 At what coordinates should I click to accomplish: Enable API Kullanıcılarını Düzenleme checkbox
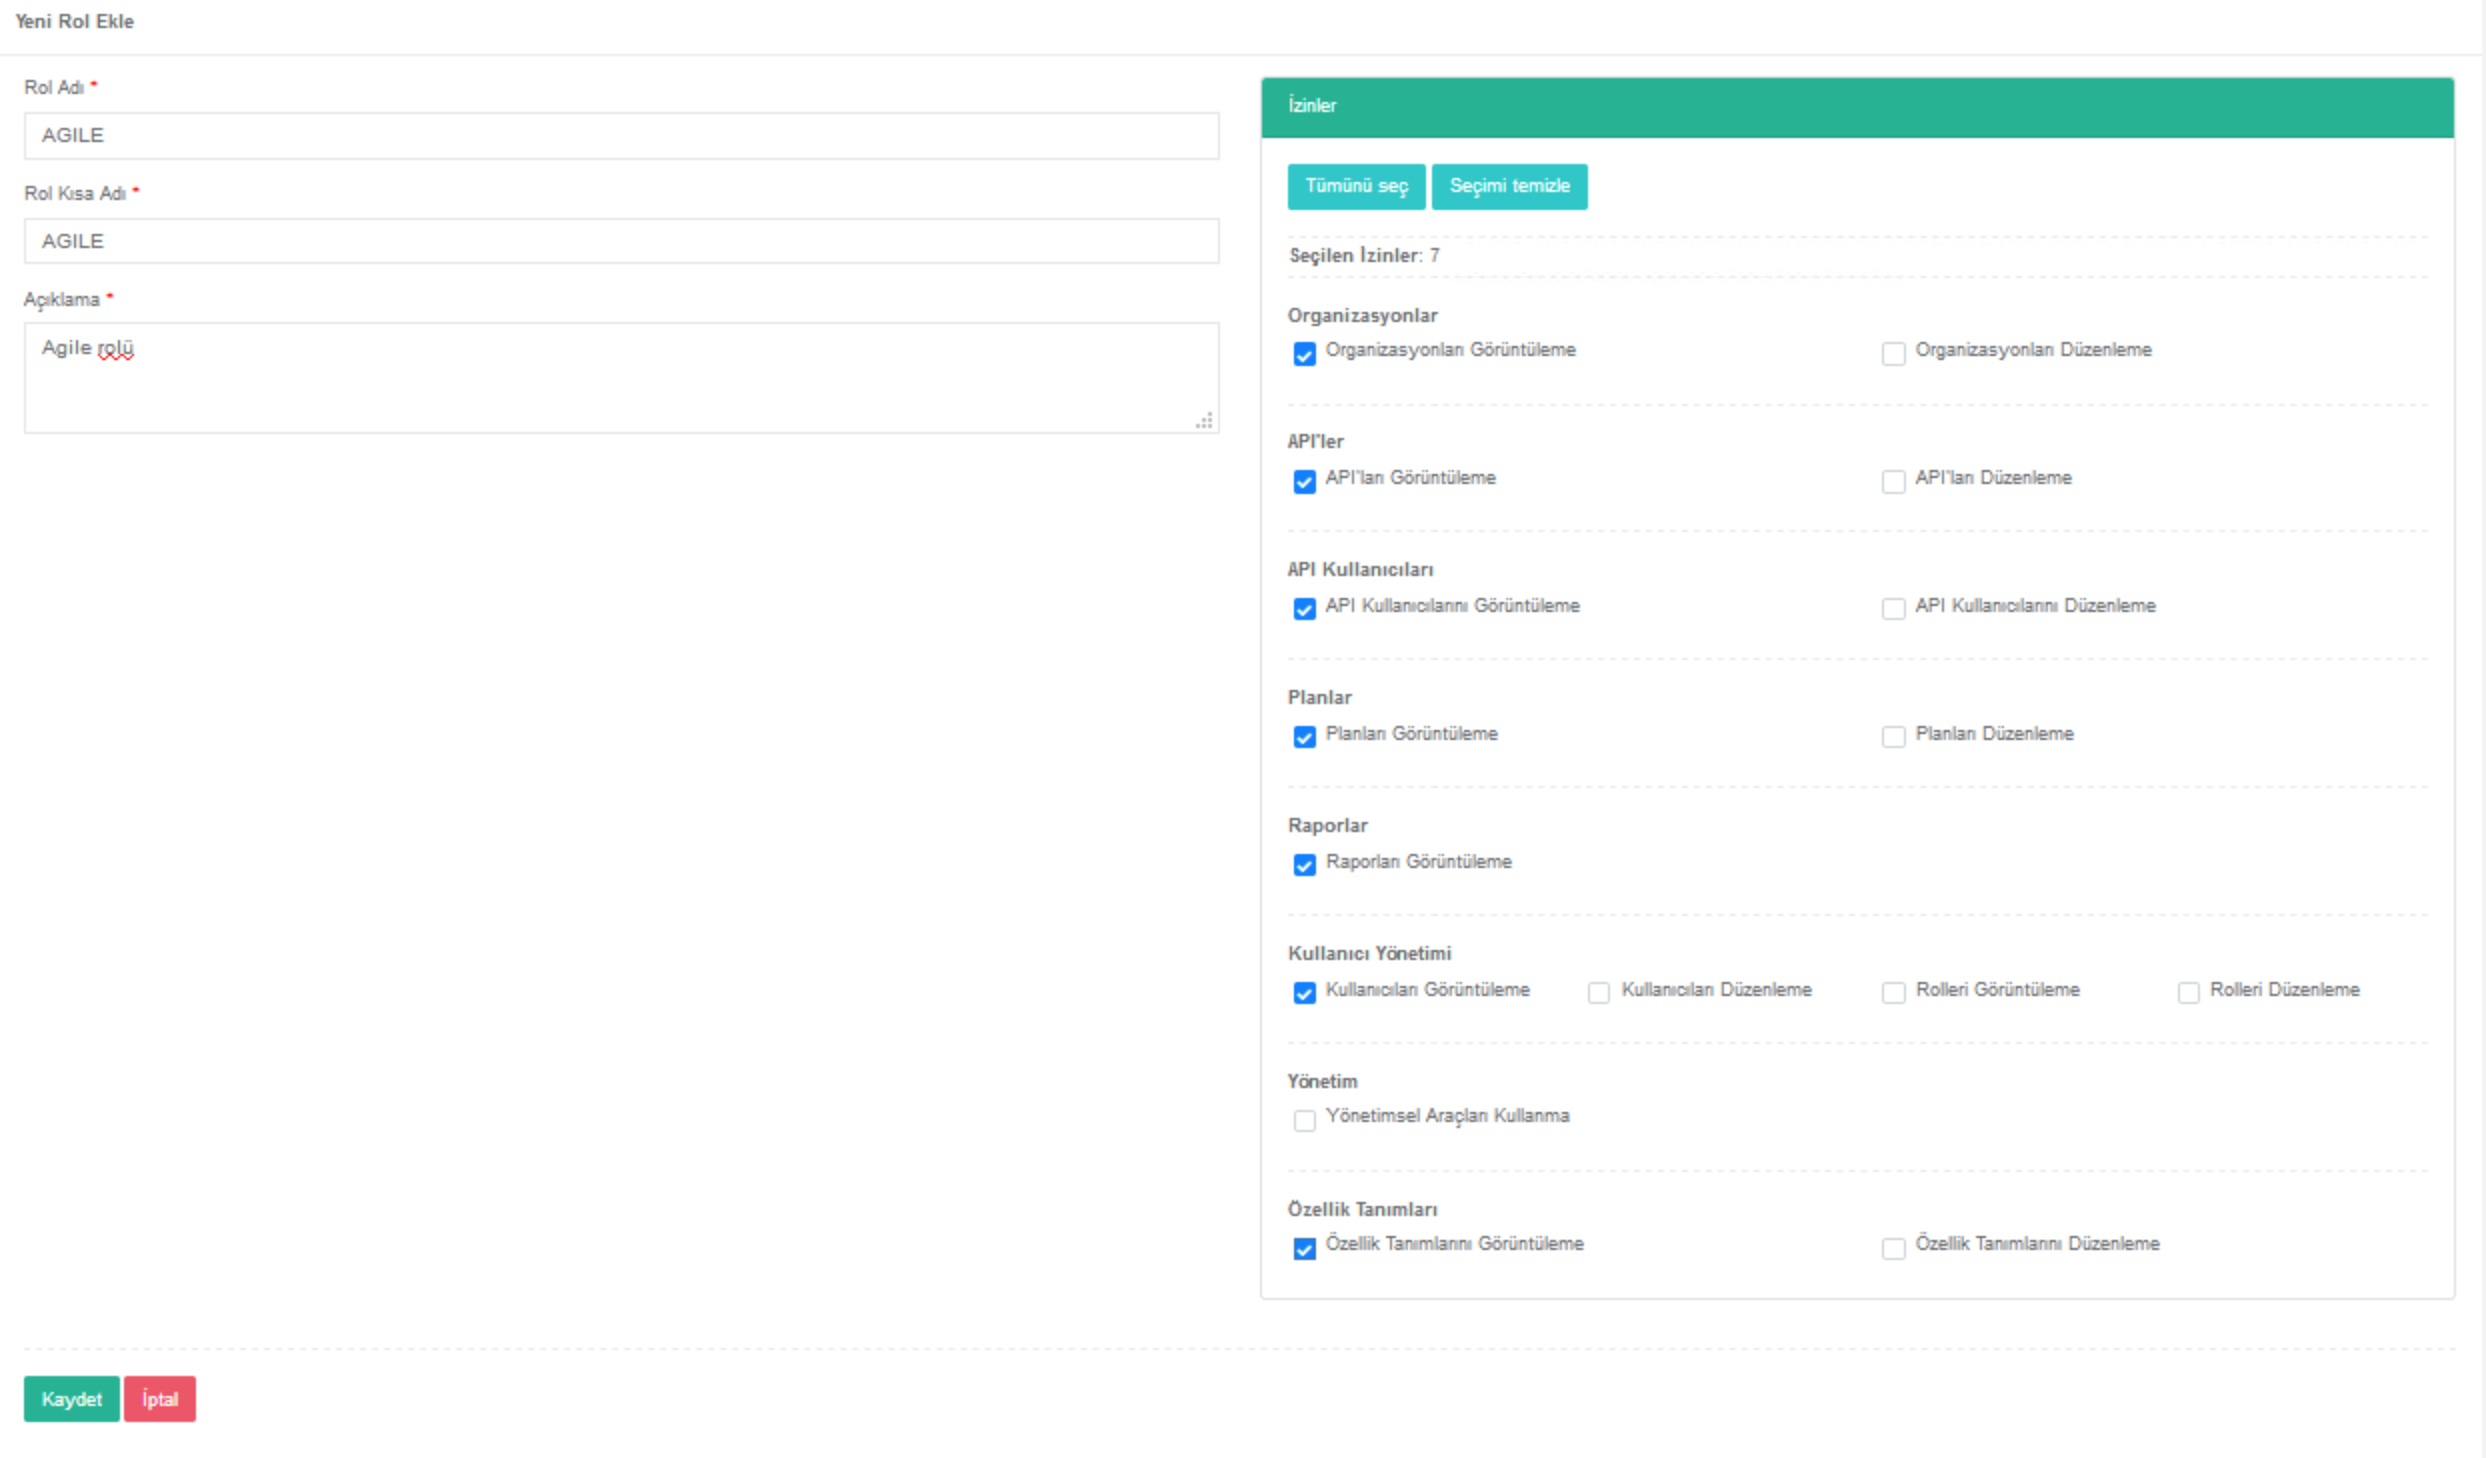point(1893,609)
